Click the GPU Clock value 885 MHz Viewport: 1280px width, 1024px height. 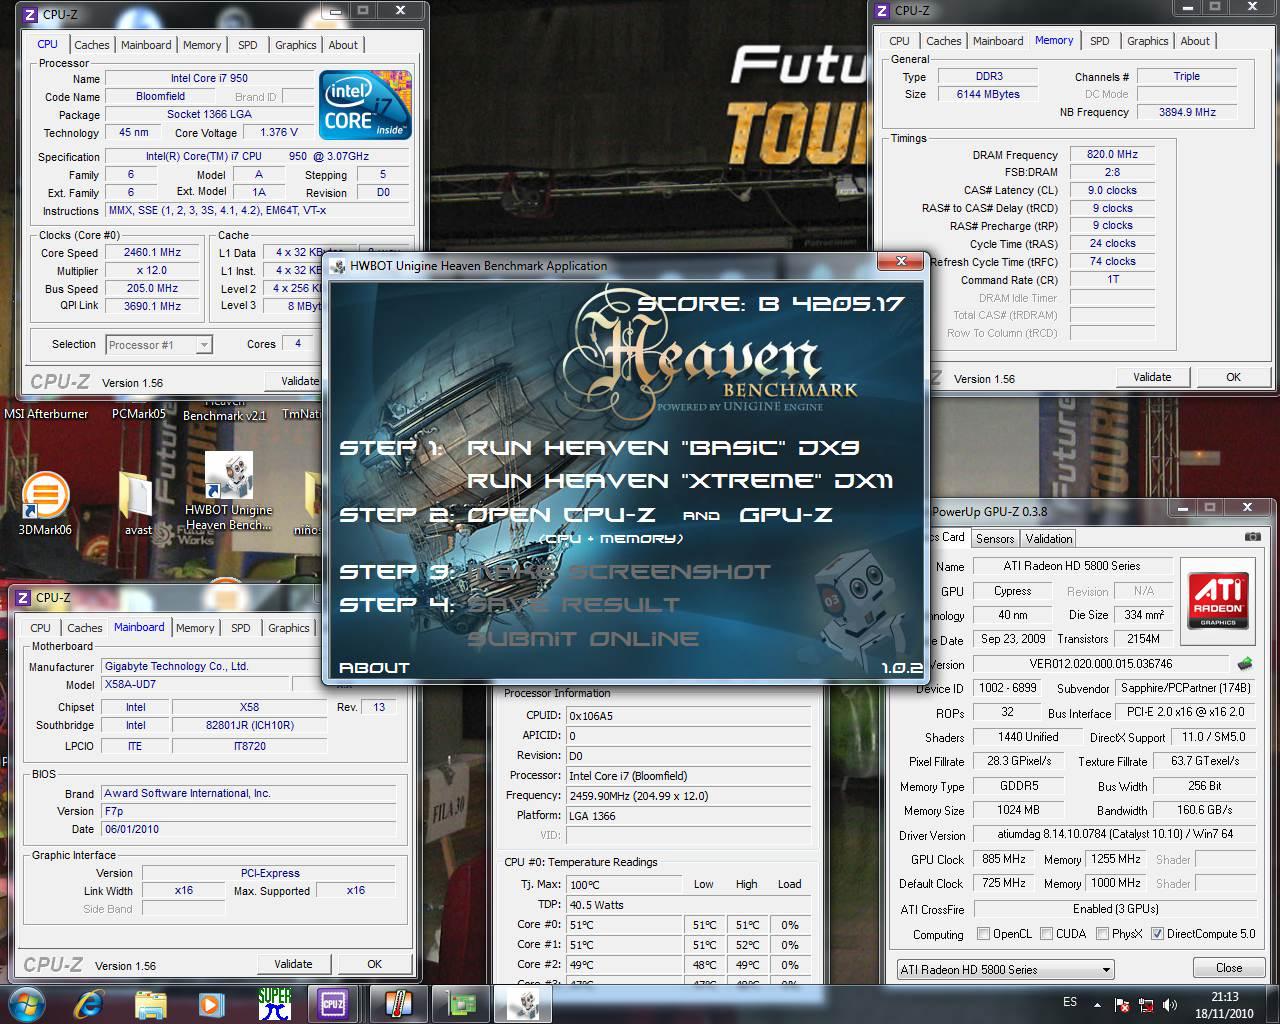click(1003, 859)
